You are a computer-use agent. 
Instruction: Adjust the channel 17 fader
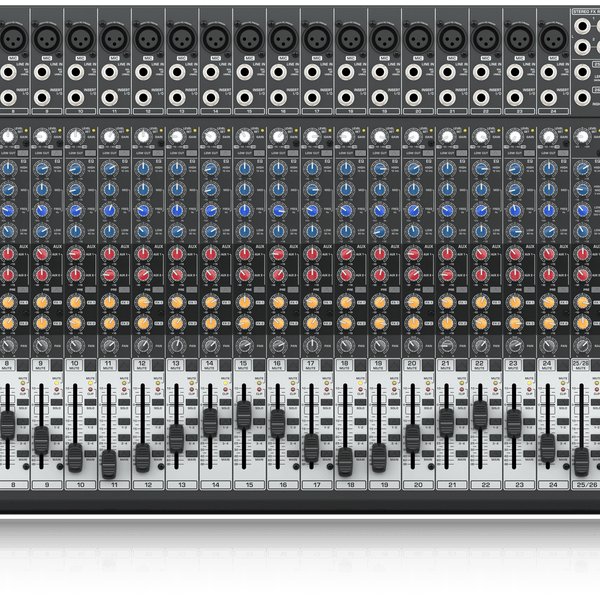click(x=311, y=447)
